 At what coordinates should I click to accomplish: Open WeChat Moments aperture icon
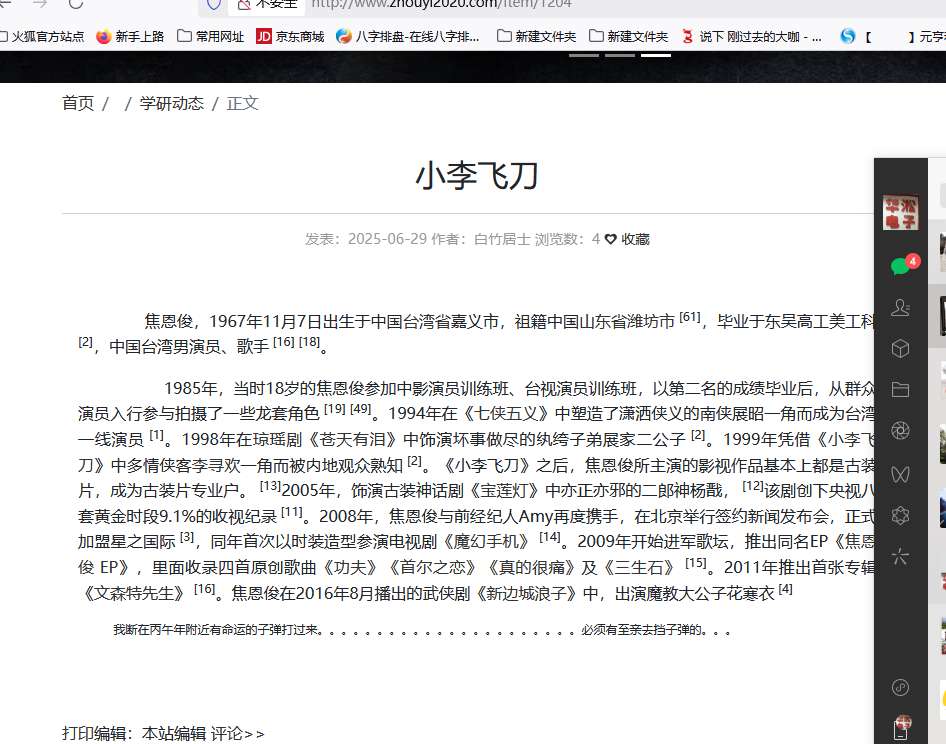(x=900, y=431)
